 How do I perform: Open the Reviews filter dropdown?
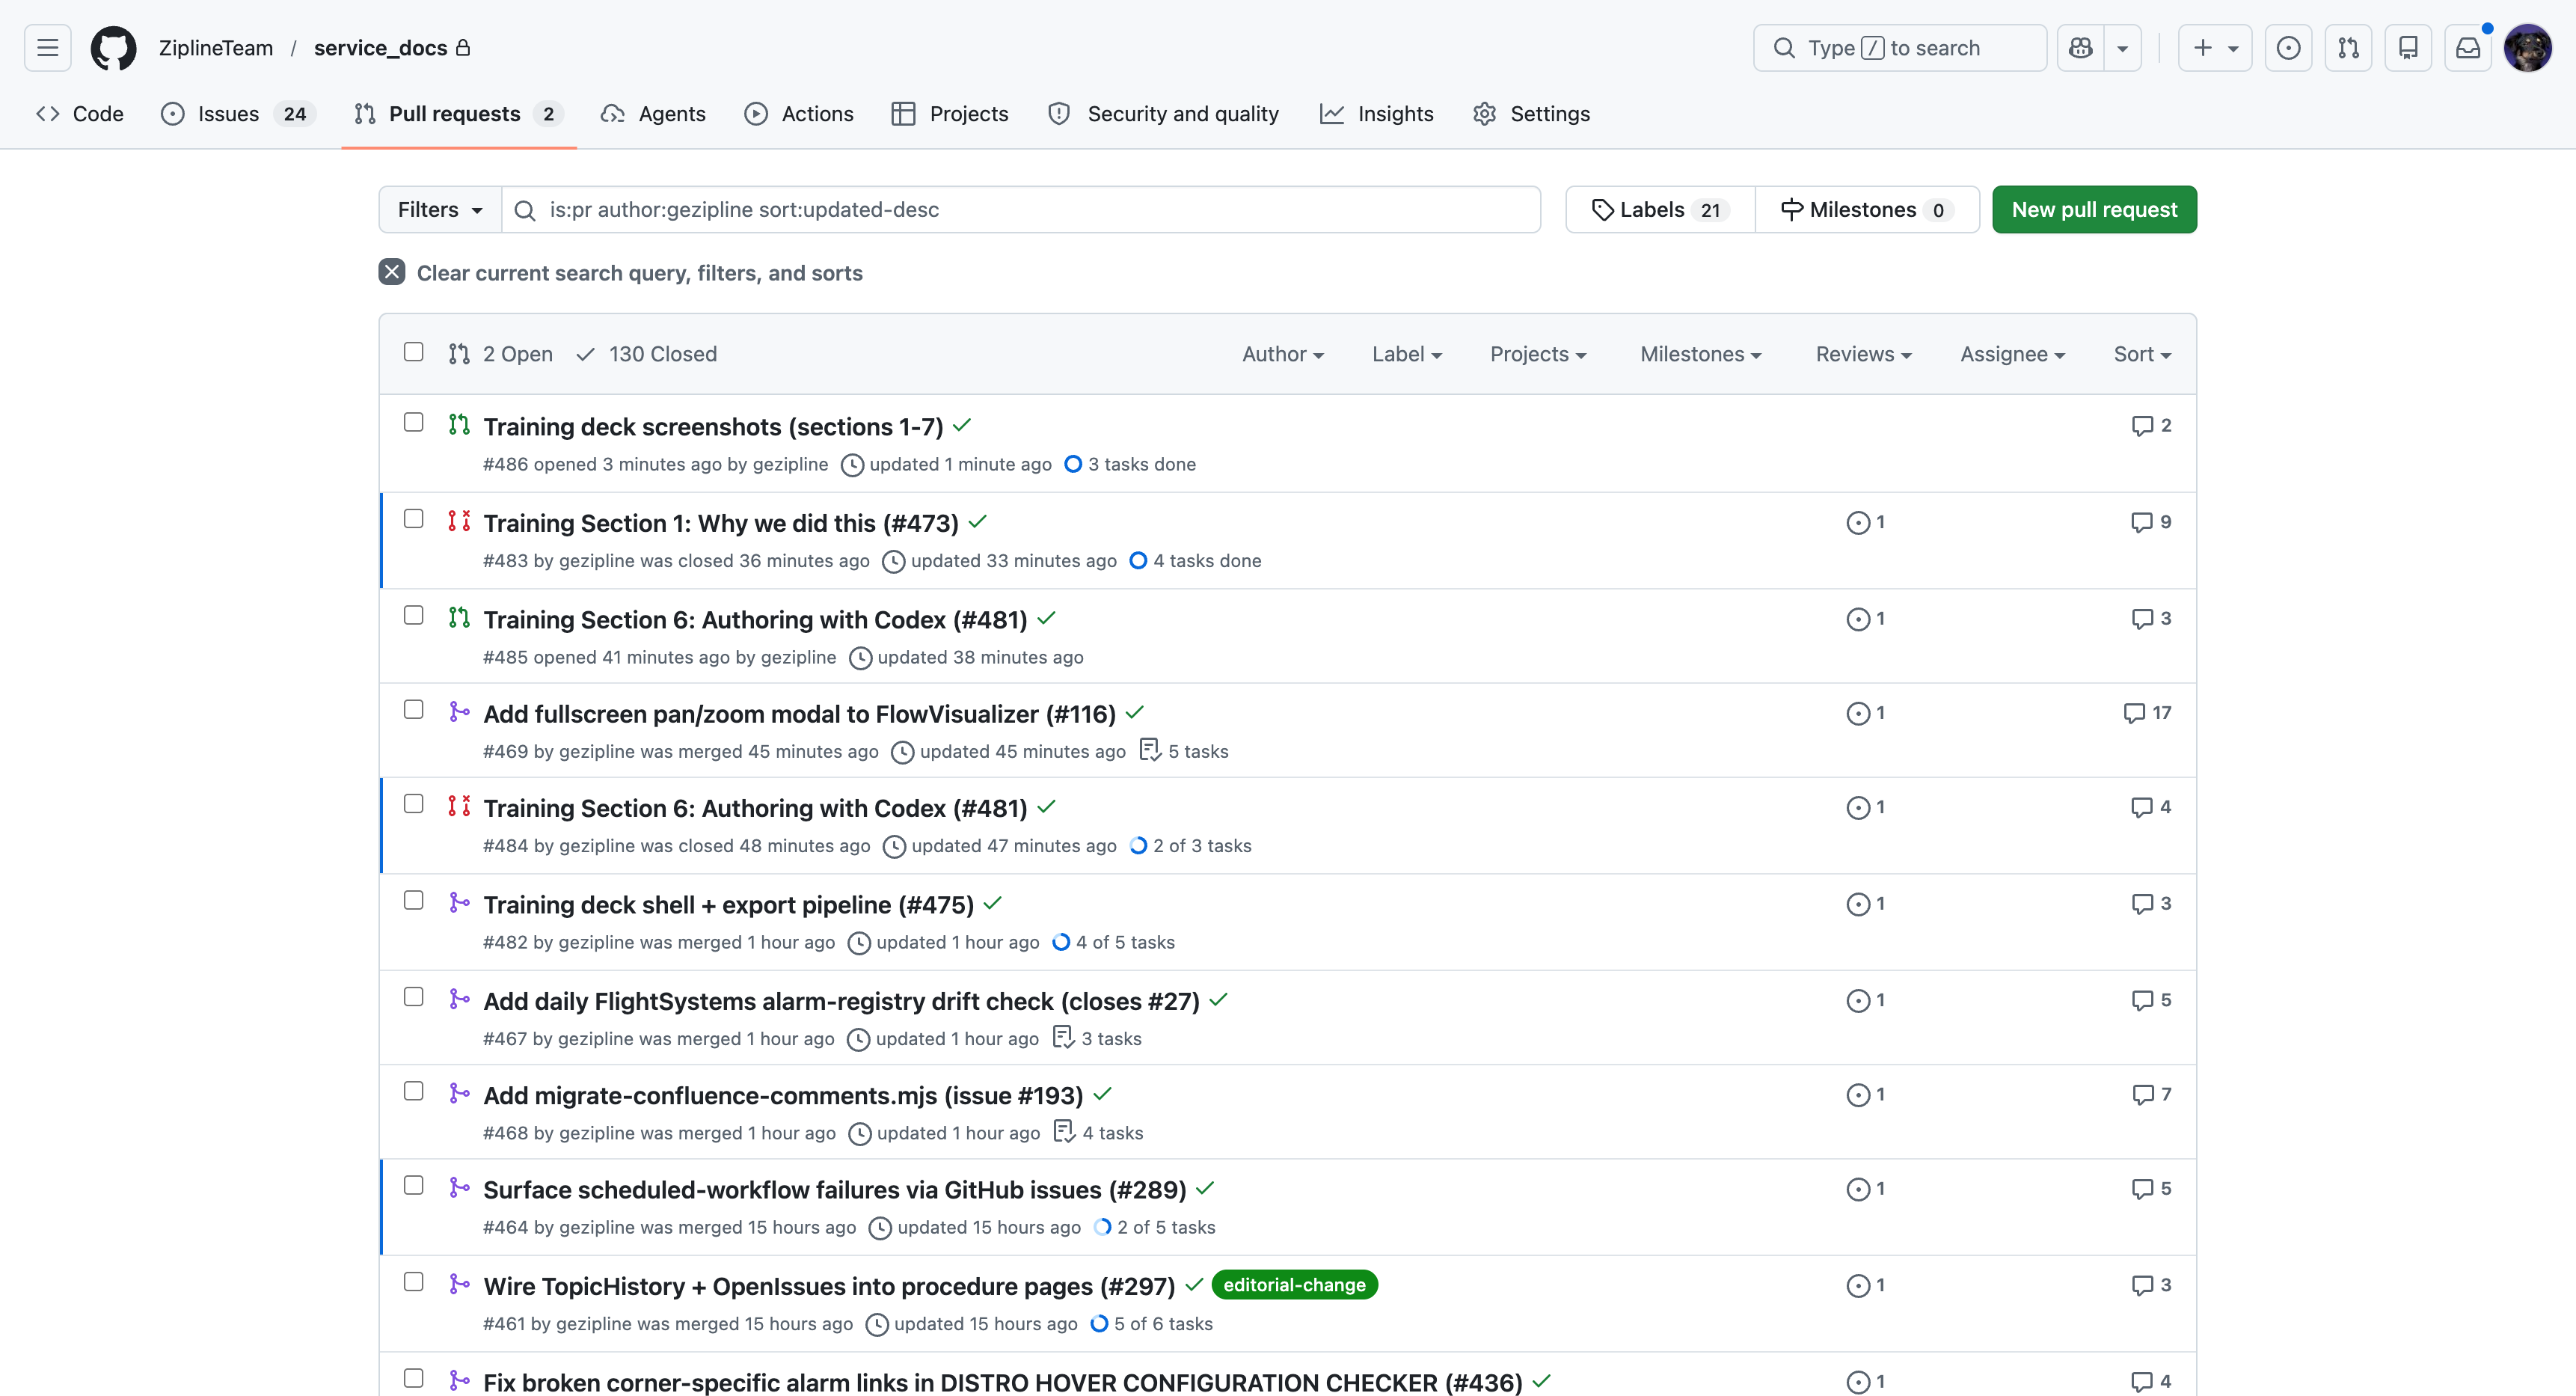(x=1863, y=354)
